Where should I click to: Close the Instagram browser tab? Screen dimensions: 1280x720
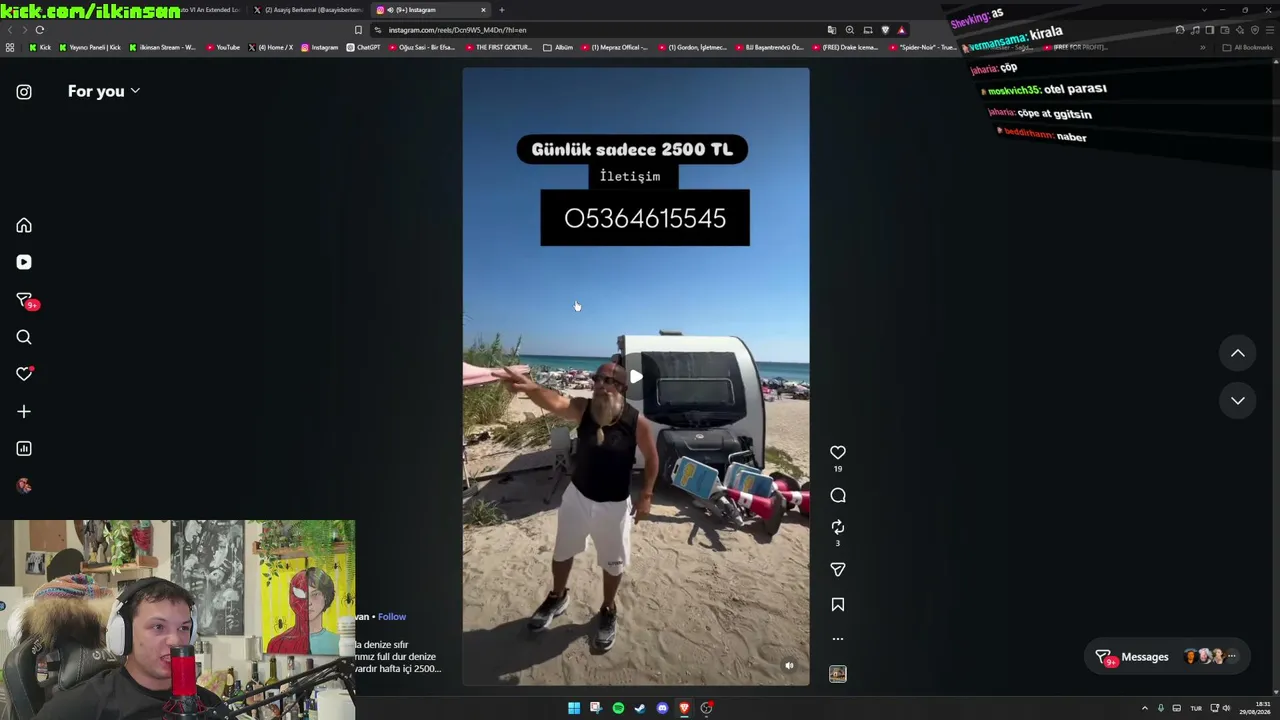coord(483,10)
